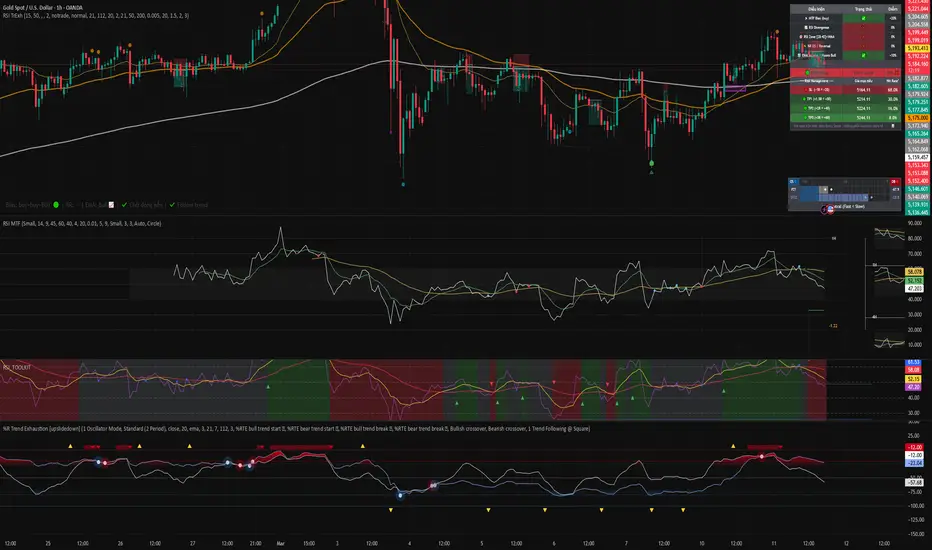Viewport: 932px width, 550px height.
Task: Click the green 52.152 RSI value label
Action: click(914, 280)
